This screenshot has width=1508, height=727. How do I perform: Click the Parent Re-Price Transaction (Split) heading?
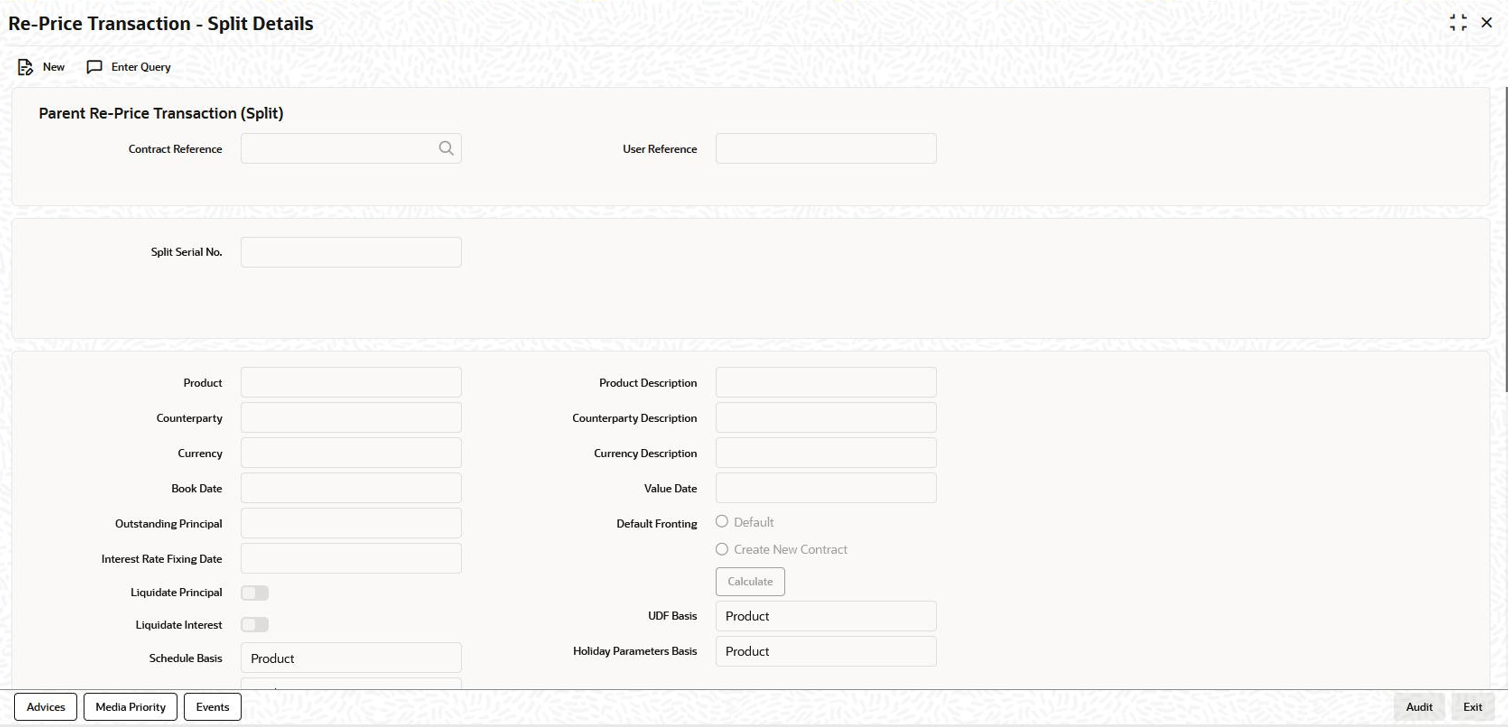click(x=161, y=113)
